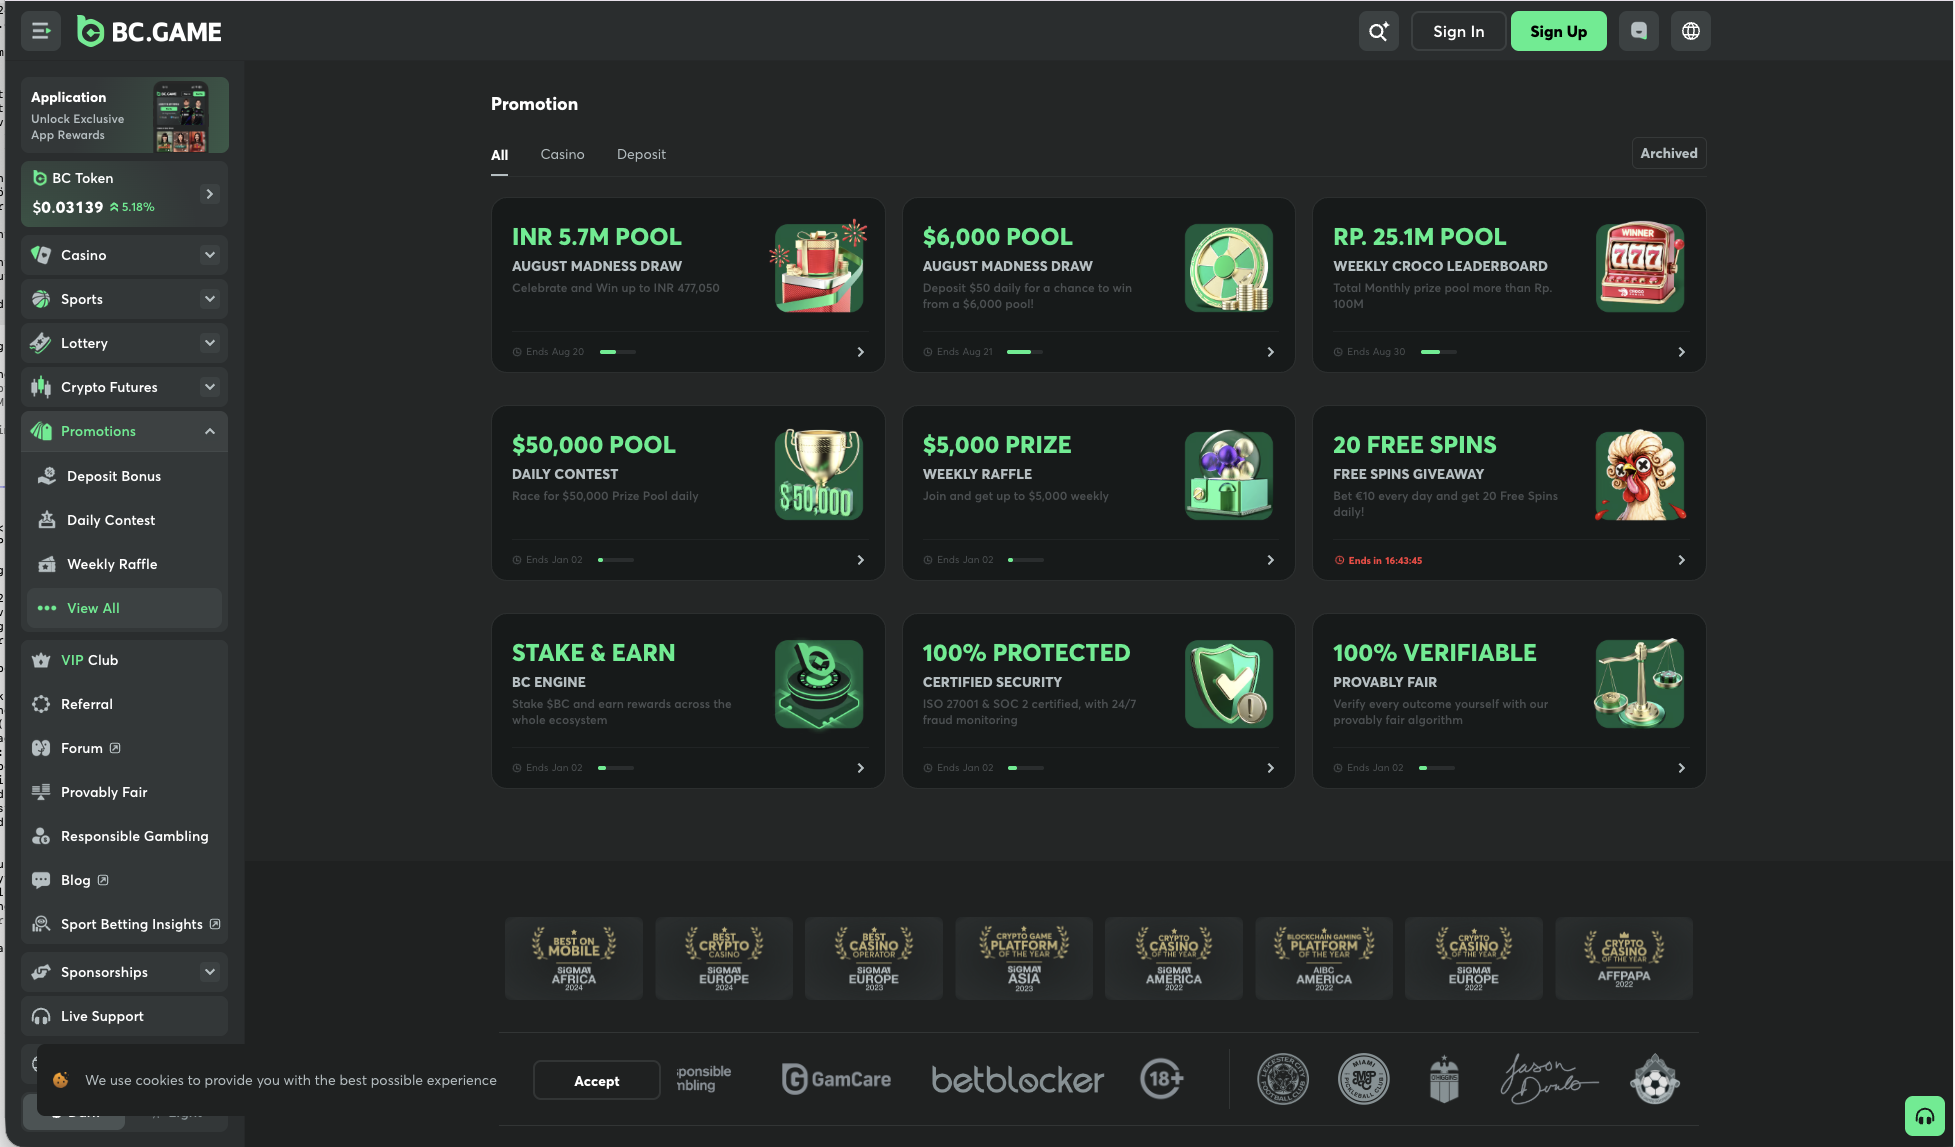The height and width of the screenshot is (1147, 1955).
Task: Click the $6,000 Pool progress bar
Action: point(1024,352)
